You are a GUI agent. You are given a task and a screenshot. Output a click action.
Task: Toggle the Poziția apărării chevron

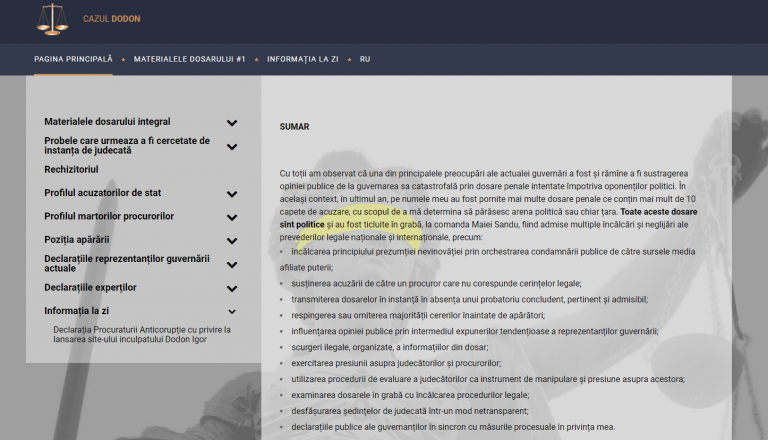(232, 241)
